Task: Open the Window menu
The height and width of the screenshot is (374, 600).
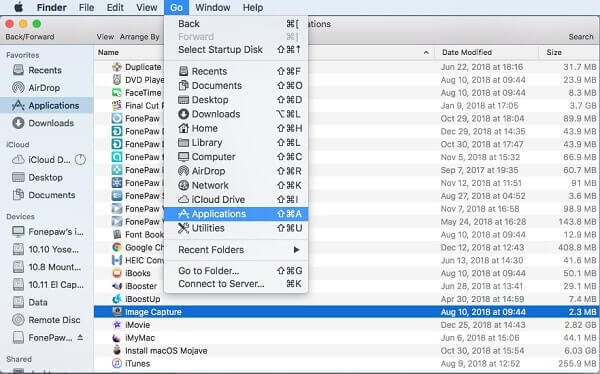Action: tap(213, 7)
